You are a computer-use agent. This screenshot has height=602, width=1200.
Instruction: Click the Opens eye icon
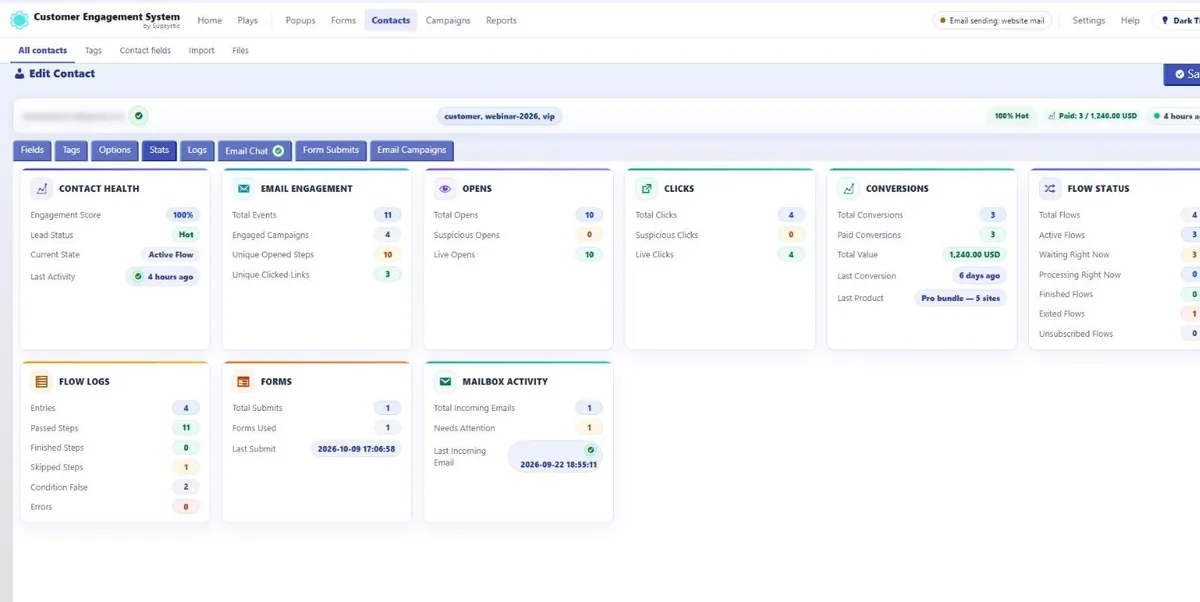pyautogui.click(x=445, y=188)
